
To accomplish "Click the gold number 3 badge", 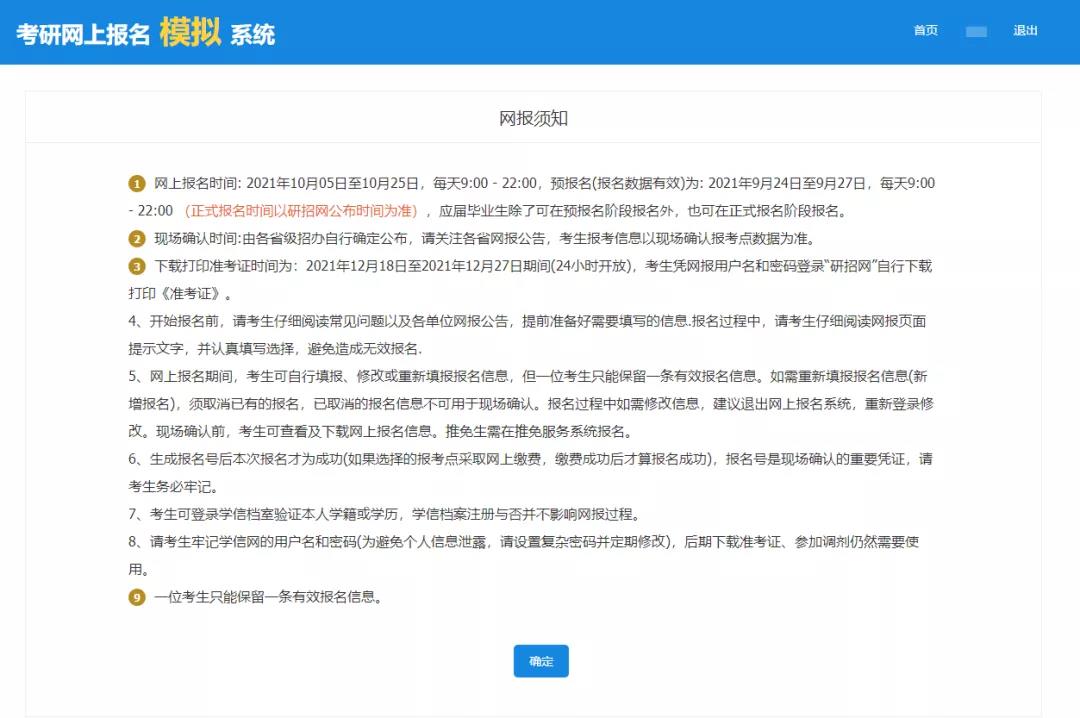I will tap(137, 267).
